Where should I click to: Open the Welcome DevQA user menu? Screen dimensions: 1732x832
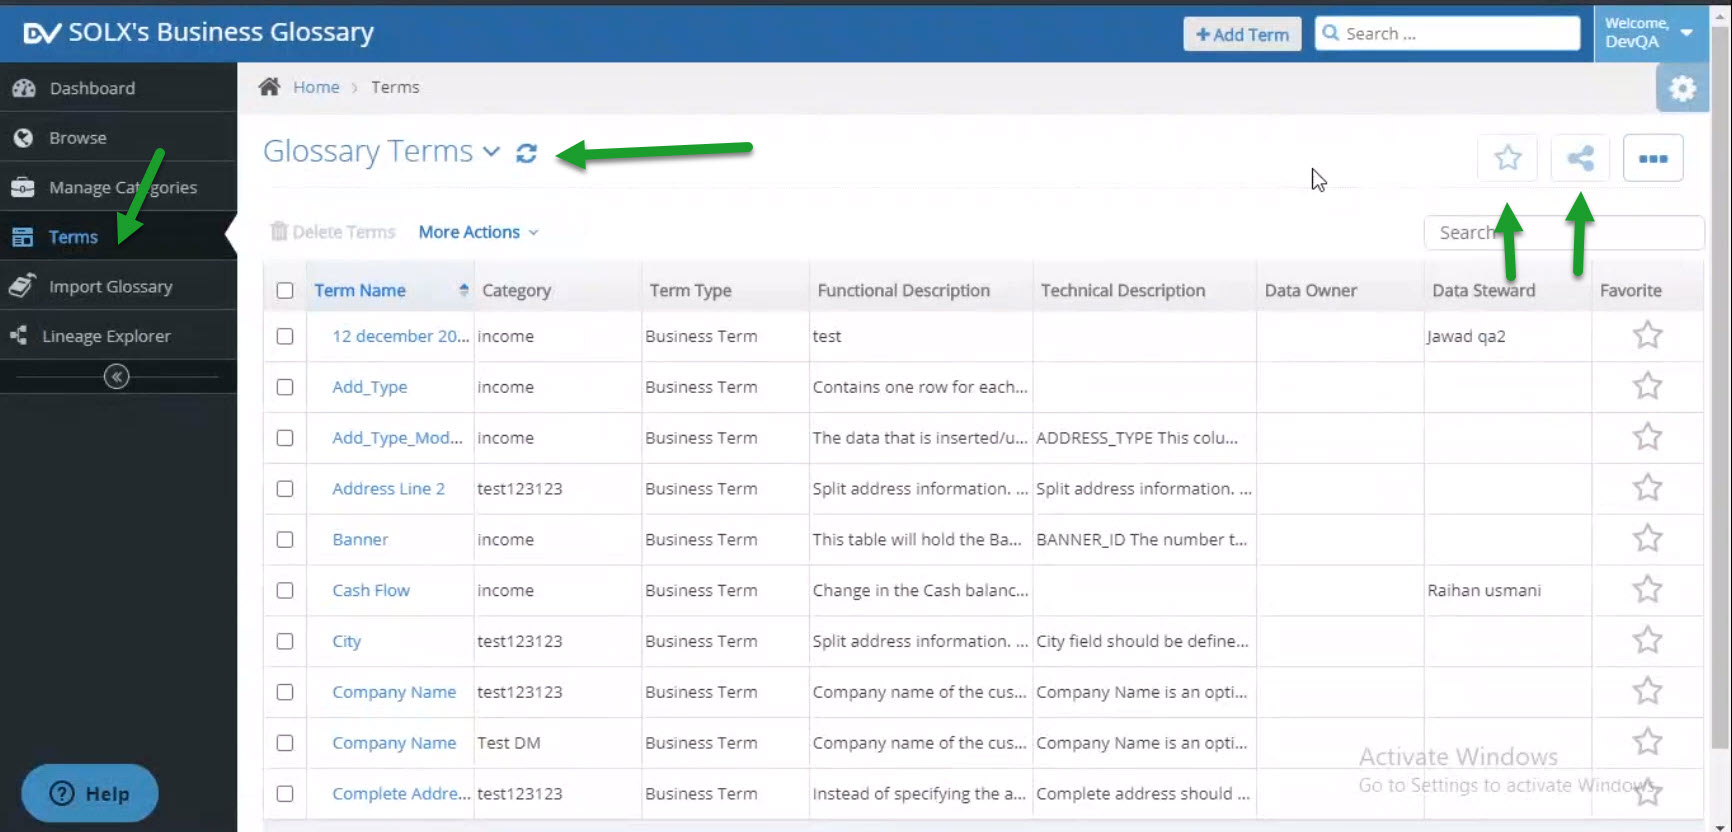point(1649,33)
